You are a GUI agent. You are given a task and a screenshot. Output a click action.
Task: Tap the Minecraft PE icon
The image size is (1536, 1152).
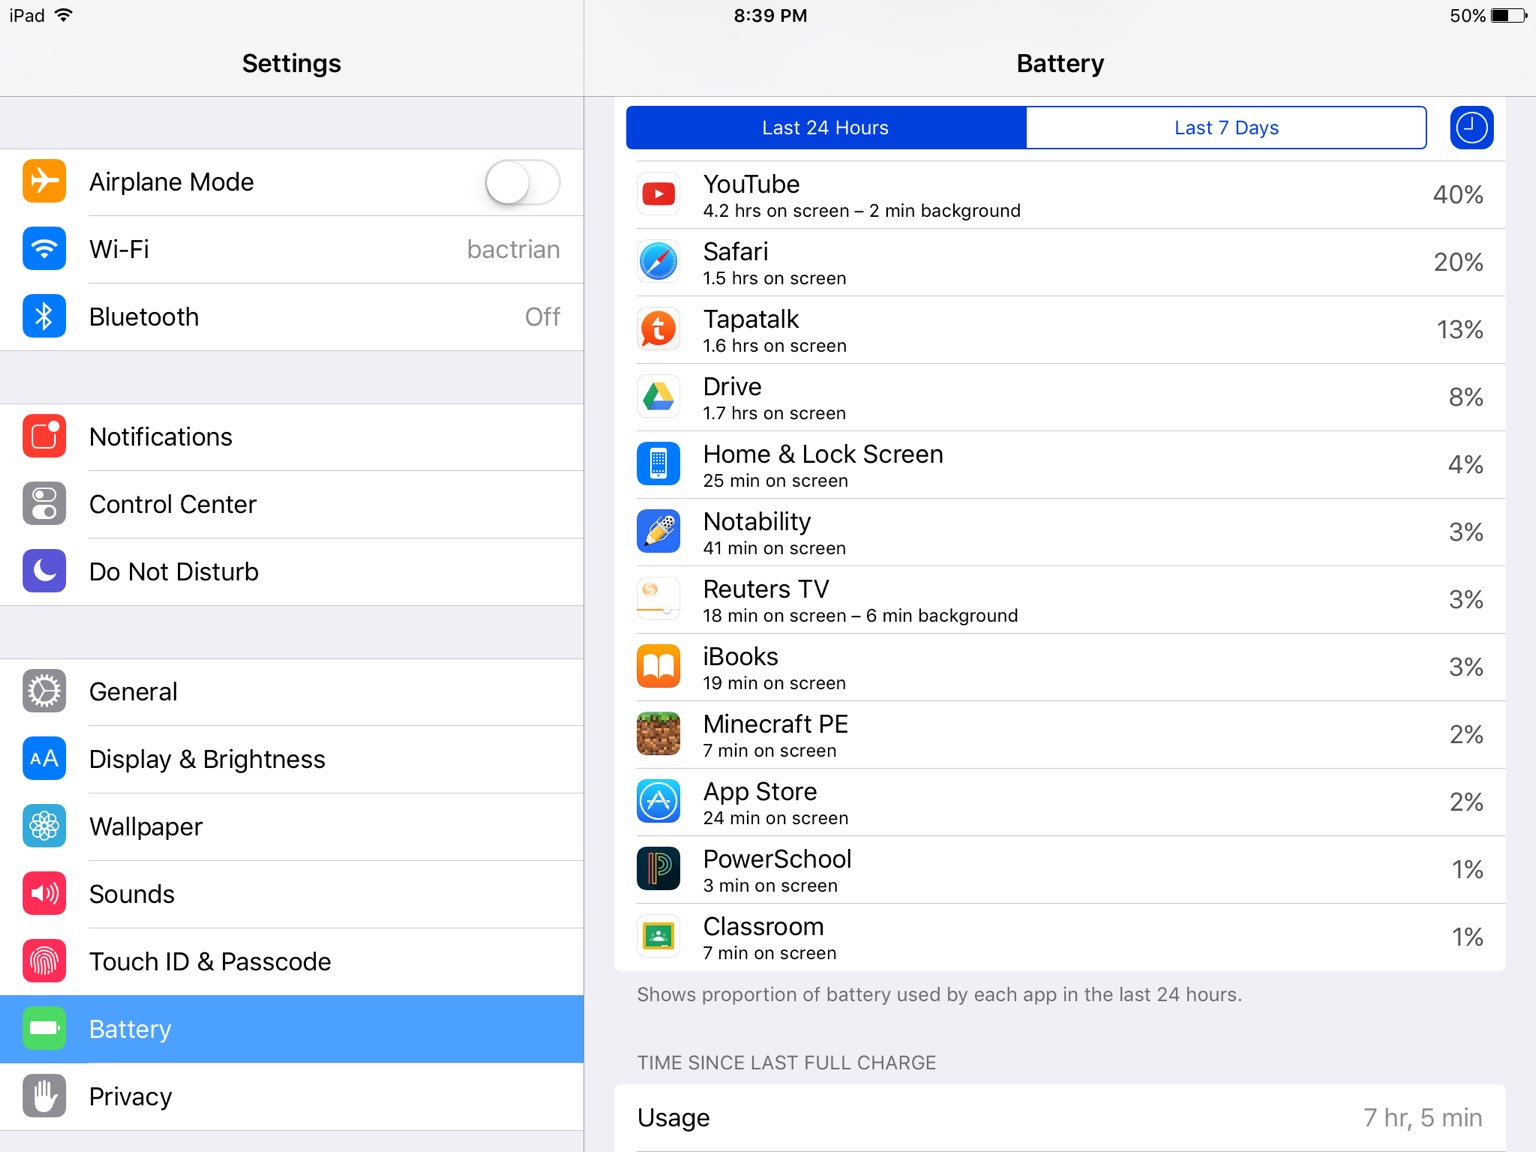658,734
